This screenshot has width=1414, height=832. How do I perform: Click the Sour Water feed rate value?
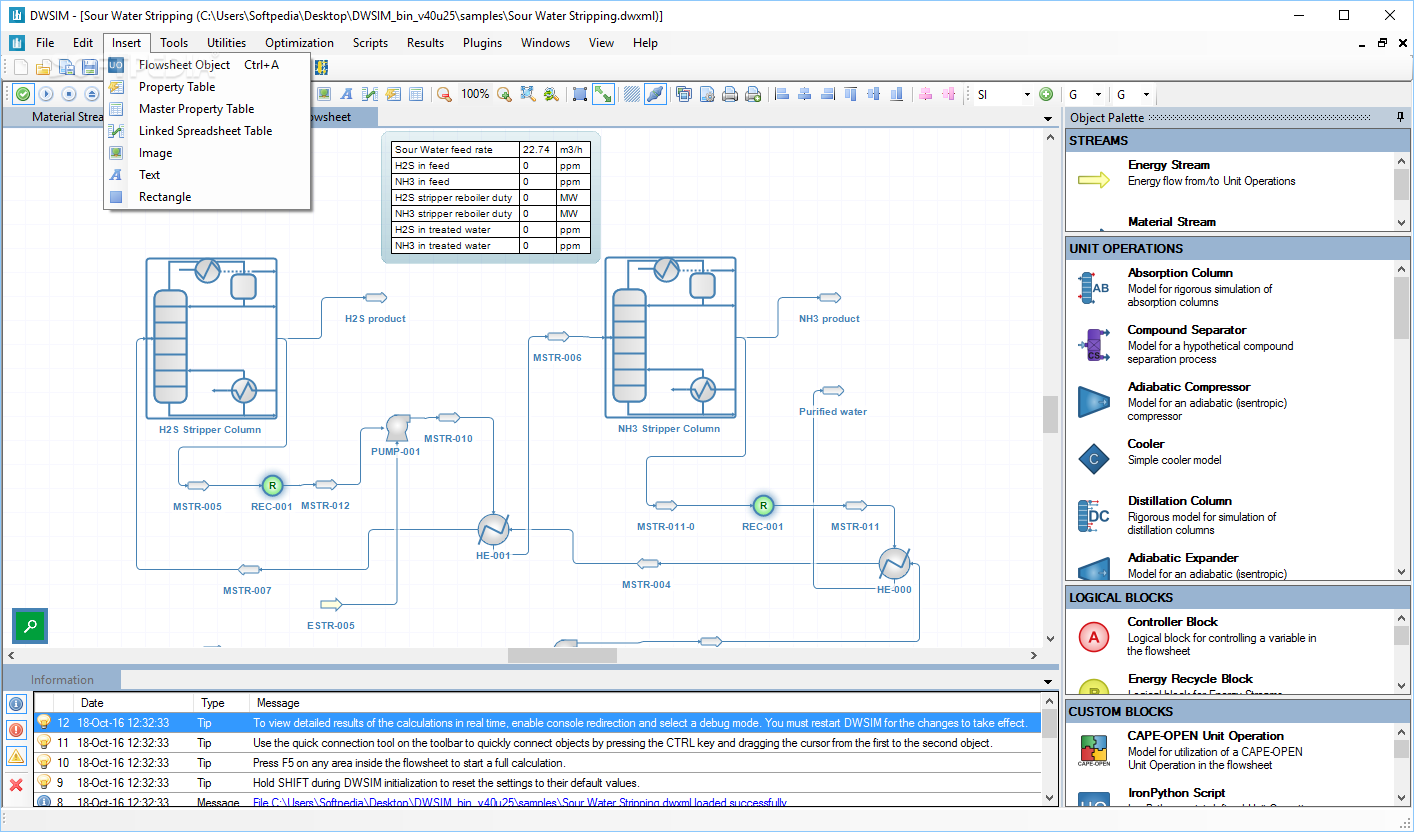coord(537,149)
